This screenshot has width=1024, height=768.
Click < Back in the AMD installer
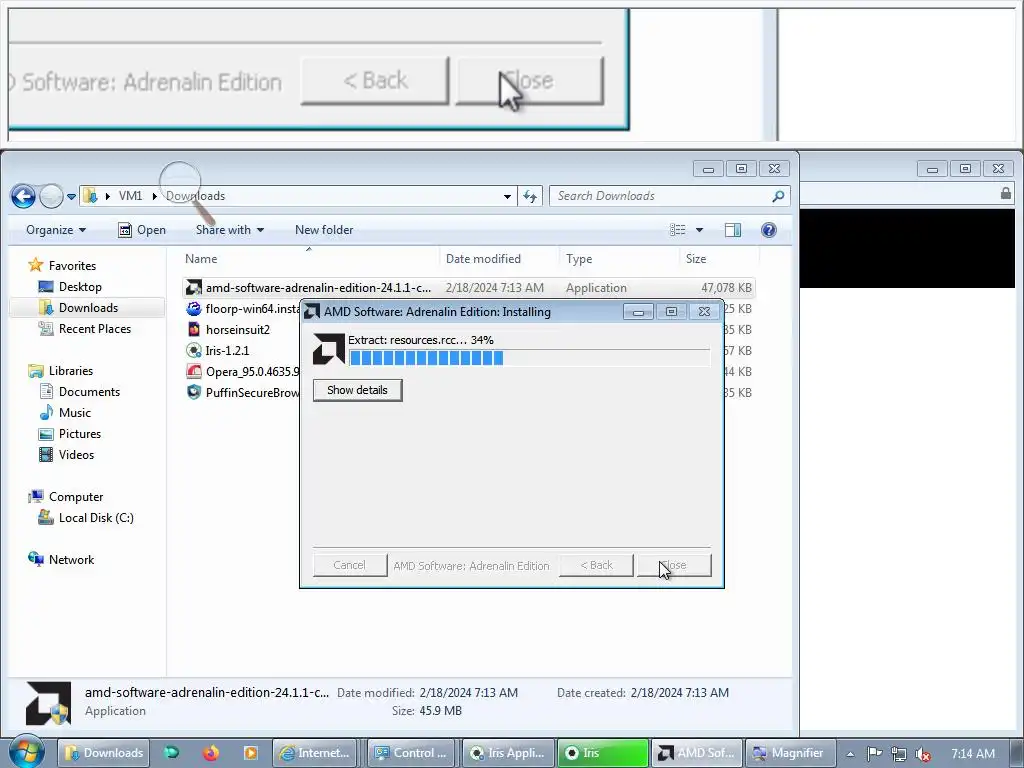(596, 565)
